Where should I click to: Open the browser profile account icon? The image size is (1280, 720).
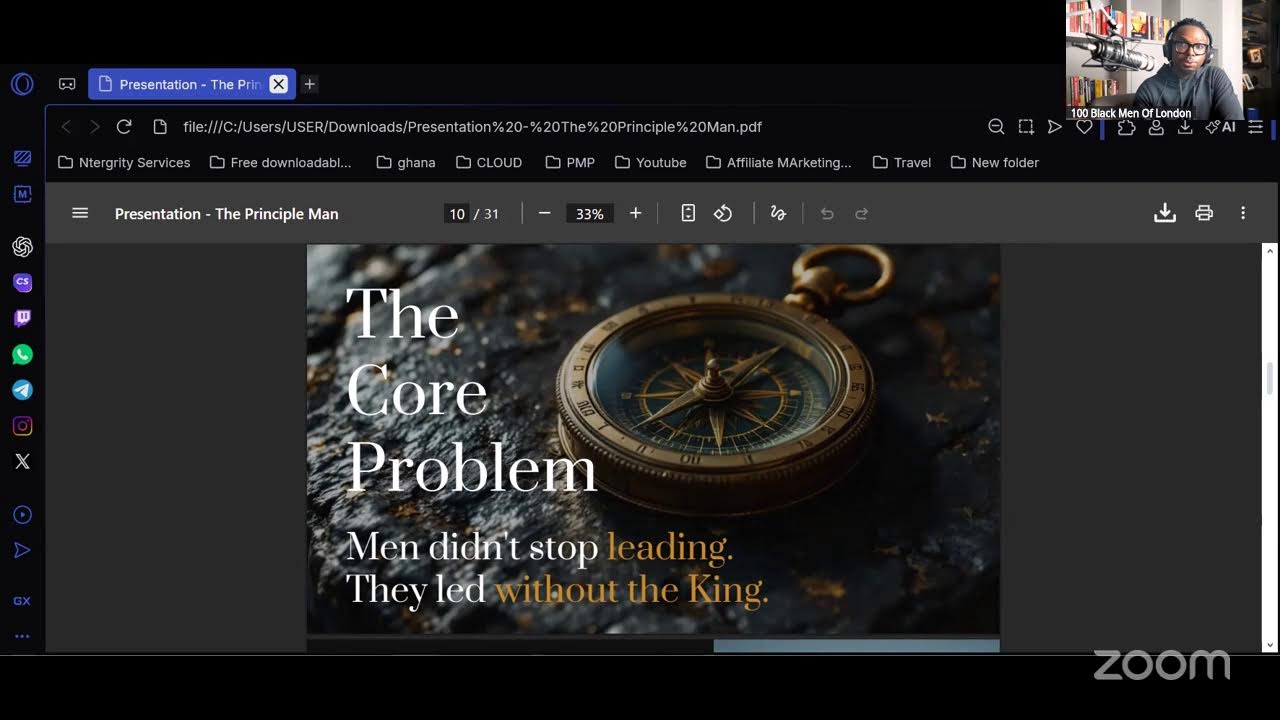(1156, 127)
